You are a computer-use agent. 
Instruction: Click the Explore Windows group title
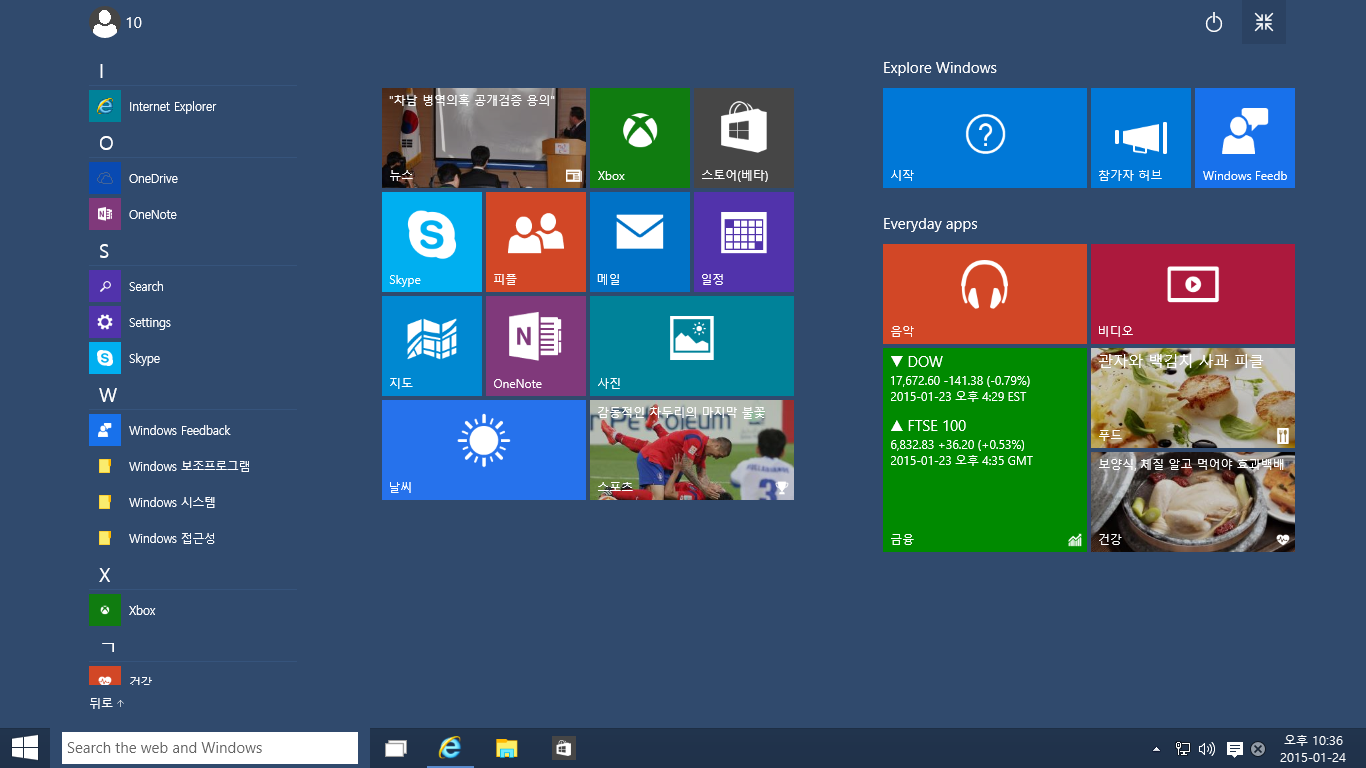[x=940, y=68]
